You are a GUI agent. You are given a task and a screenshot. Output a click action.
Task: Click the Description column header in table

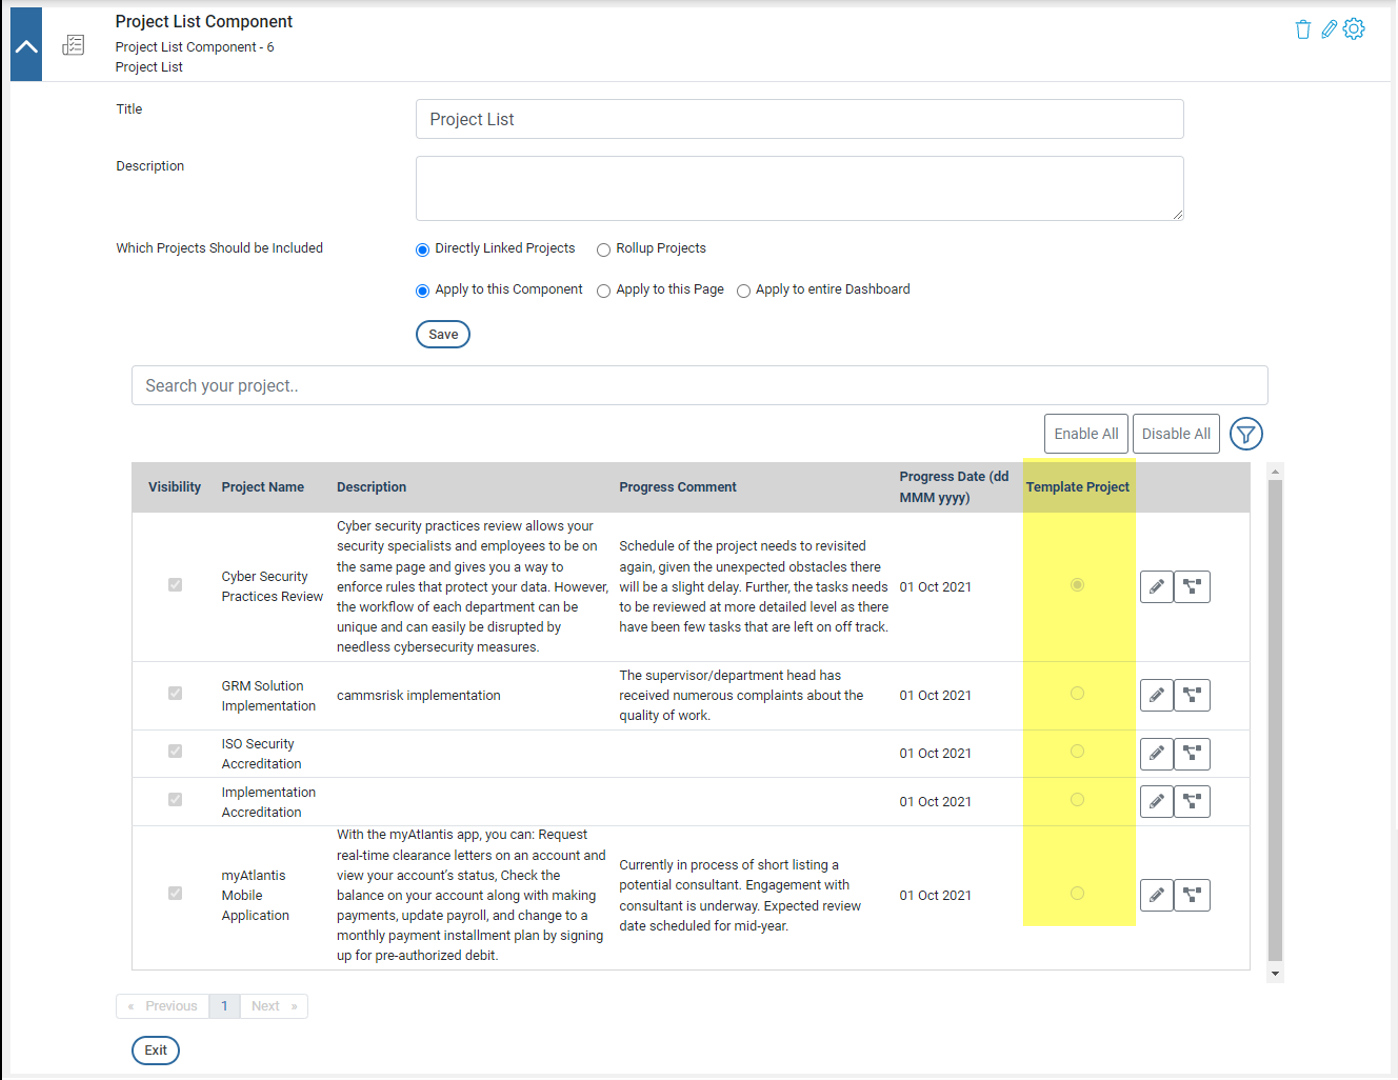coord(371,487)
